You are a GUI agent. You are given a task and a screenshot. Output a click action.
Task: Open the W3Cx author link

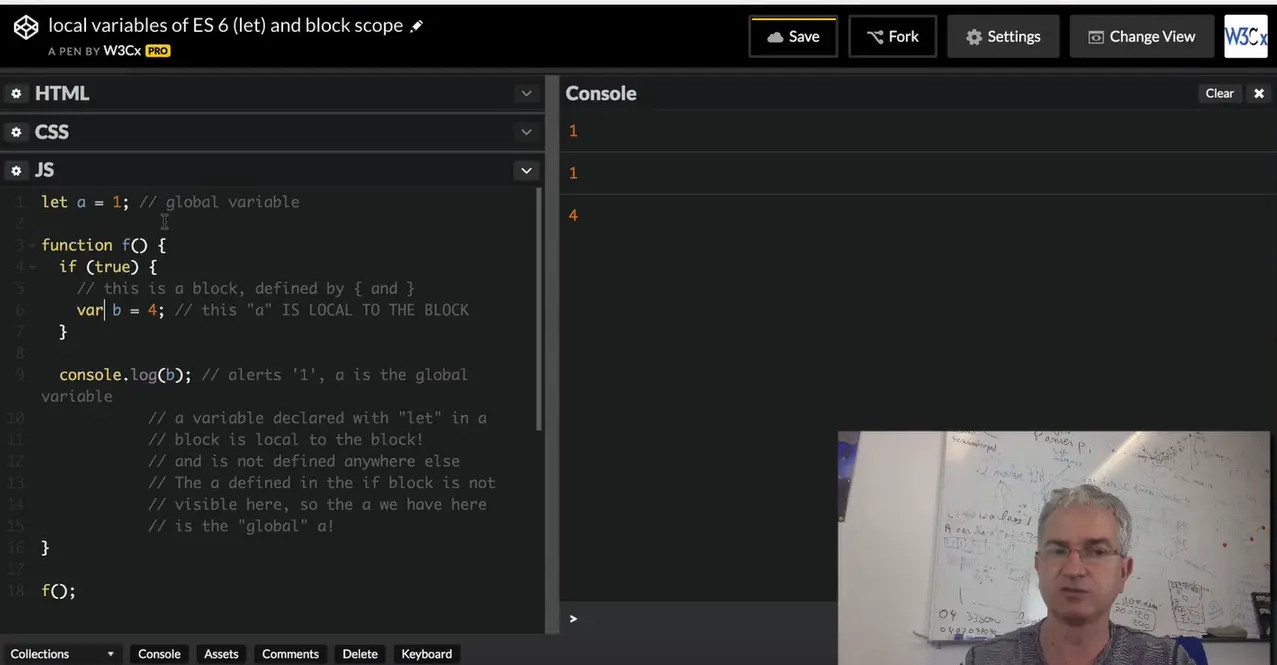(x=122, y=50)
